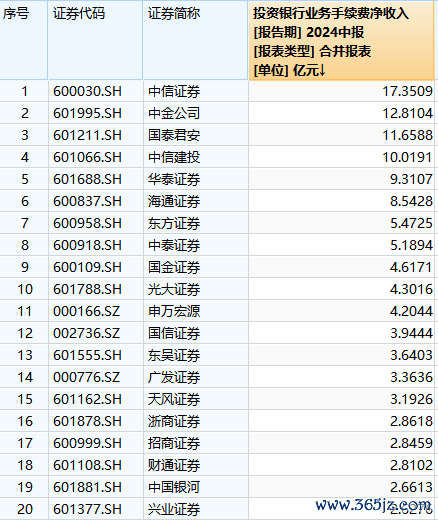Screen dimensions: 438x520
Task: Select security code 601377.SH
Action: click(x=95, y=509)
